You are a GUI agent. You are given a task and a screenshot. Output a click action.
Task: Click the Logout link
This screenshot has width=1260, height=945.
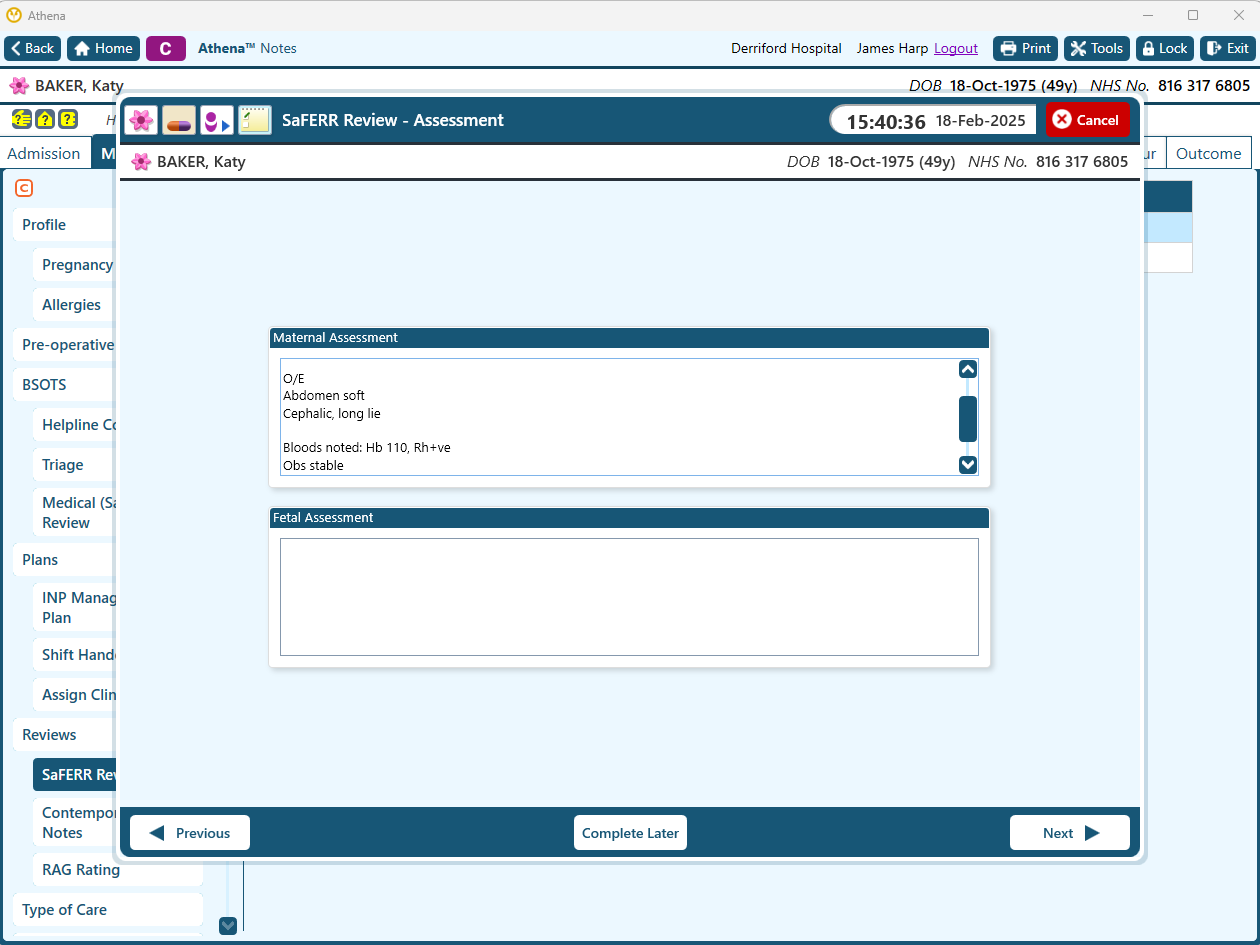[956, 48]
